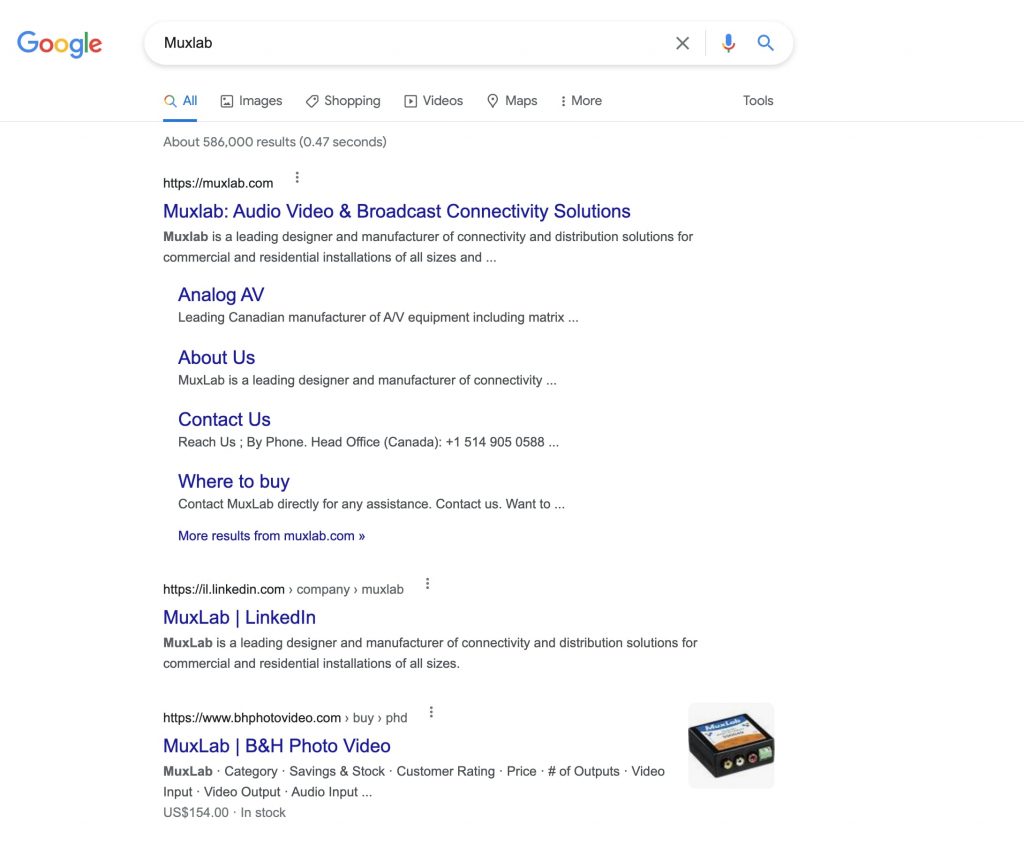Image resolution: width=1024 pixels, height=847 pixels.
Task: Click the magnifying glass search button
Action: (x=765, y=43)
